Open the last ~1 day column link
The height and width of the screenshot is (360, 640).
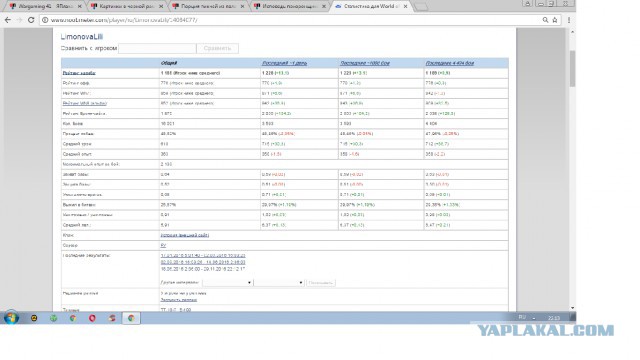click(284, 63)
